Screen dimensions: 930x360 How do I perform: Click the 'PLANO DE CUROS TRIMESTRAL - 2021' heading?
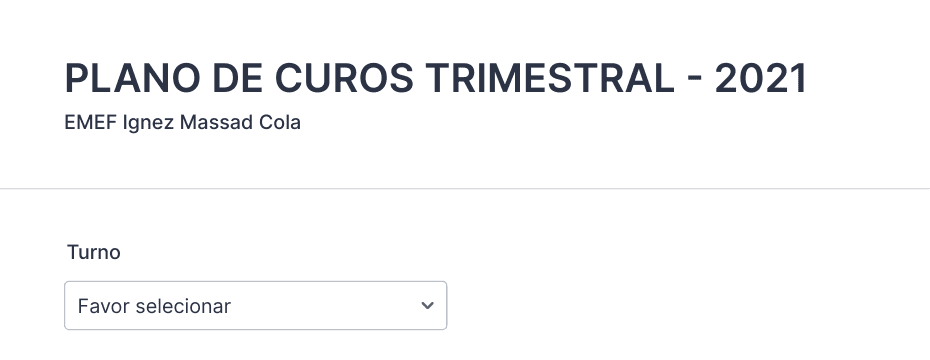(435, 78)
